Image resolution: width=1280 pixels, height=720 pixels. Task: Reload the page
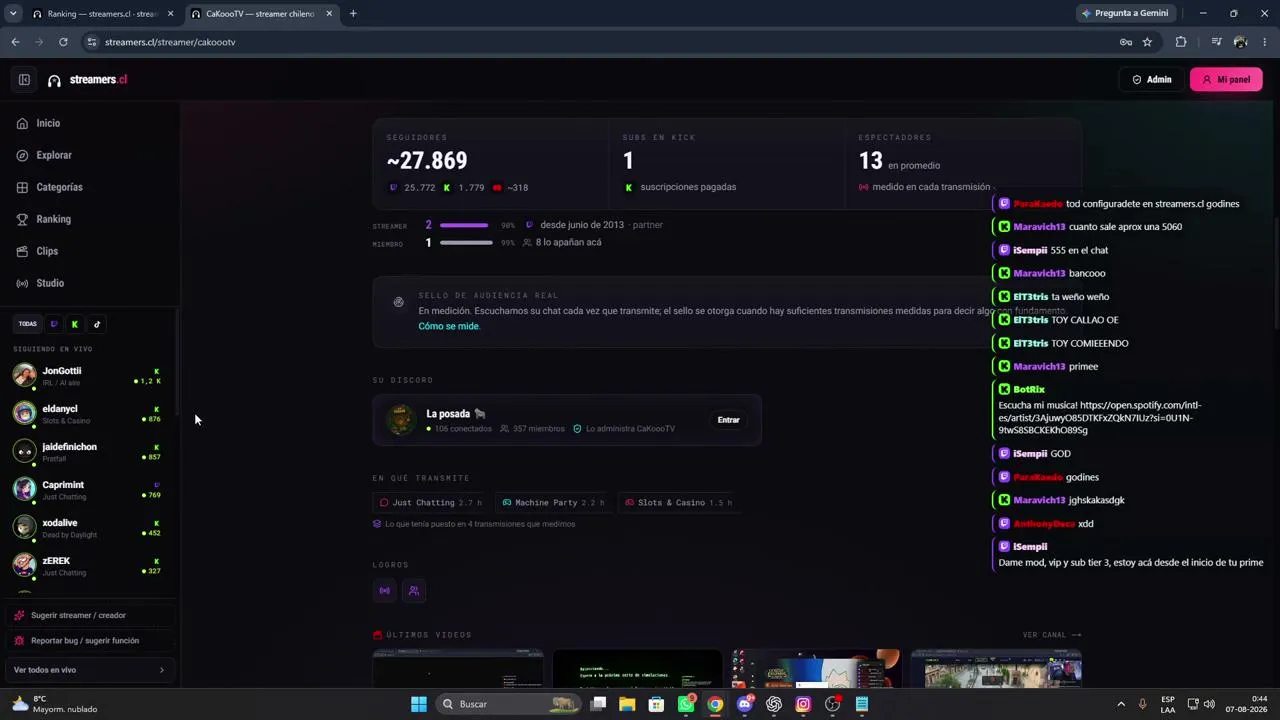63,42
